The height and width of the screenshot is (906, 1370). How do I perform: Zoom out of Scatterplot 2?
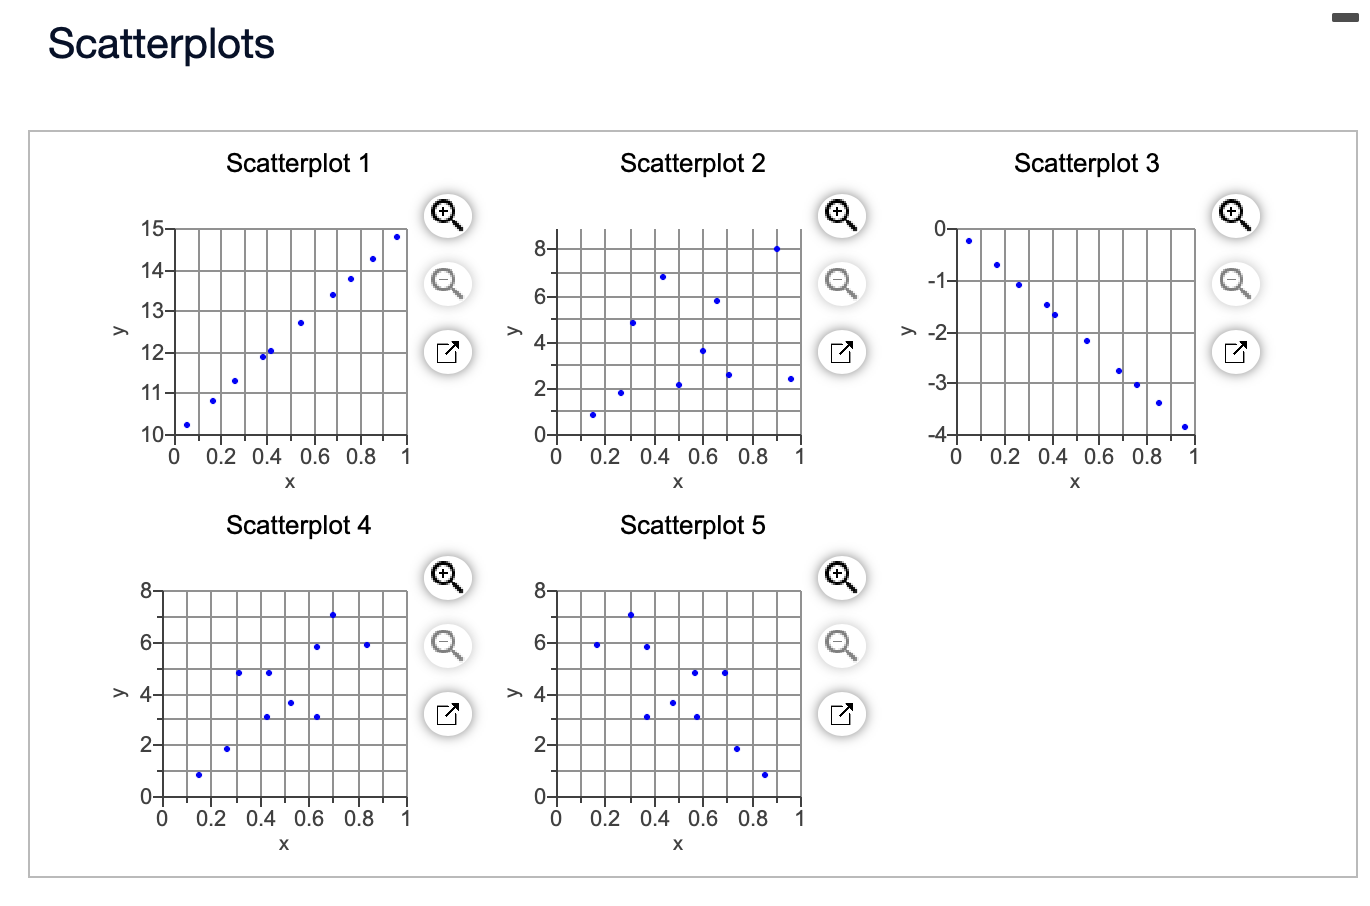(841, 284)
